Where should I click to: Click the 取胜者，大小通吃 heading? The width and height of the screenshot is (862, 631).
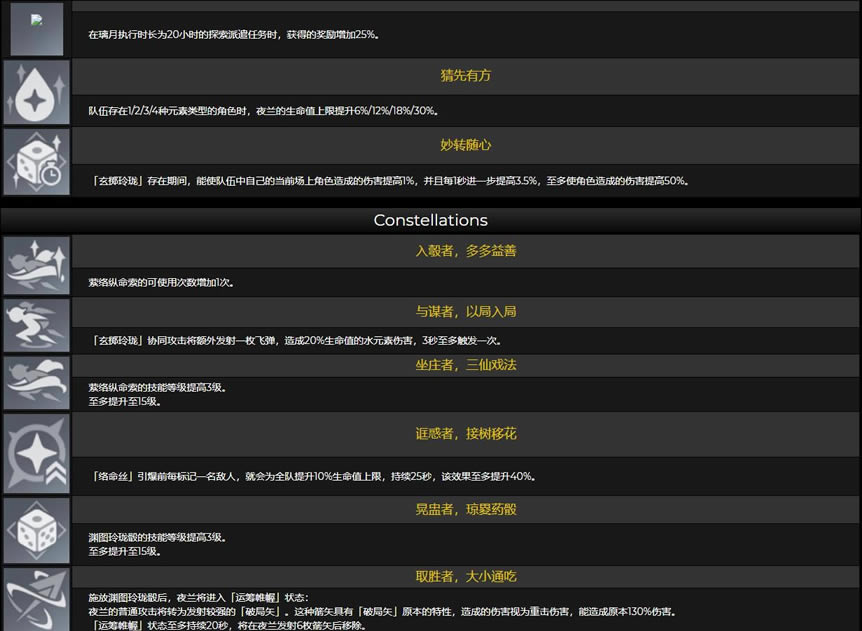pos(465,577)
